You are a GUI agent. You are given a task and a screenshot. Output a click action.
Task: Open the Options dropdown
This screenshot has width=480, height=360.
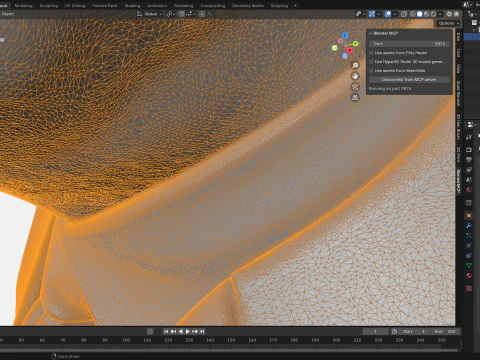[x=449, y=23]
